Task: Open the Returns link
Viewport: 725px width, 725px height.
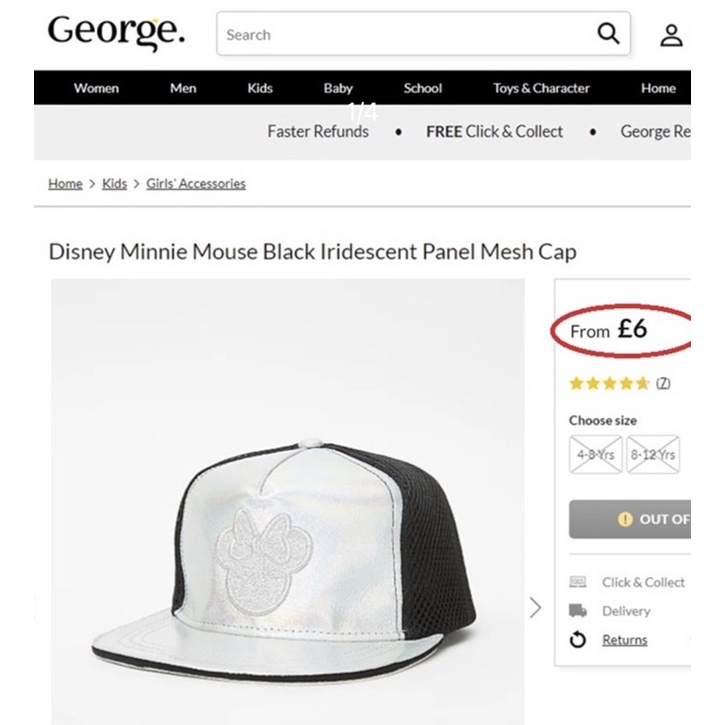Action: (625, 640)
